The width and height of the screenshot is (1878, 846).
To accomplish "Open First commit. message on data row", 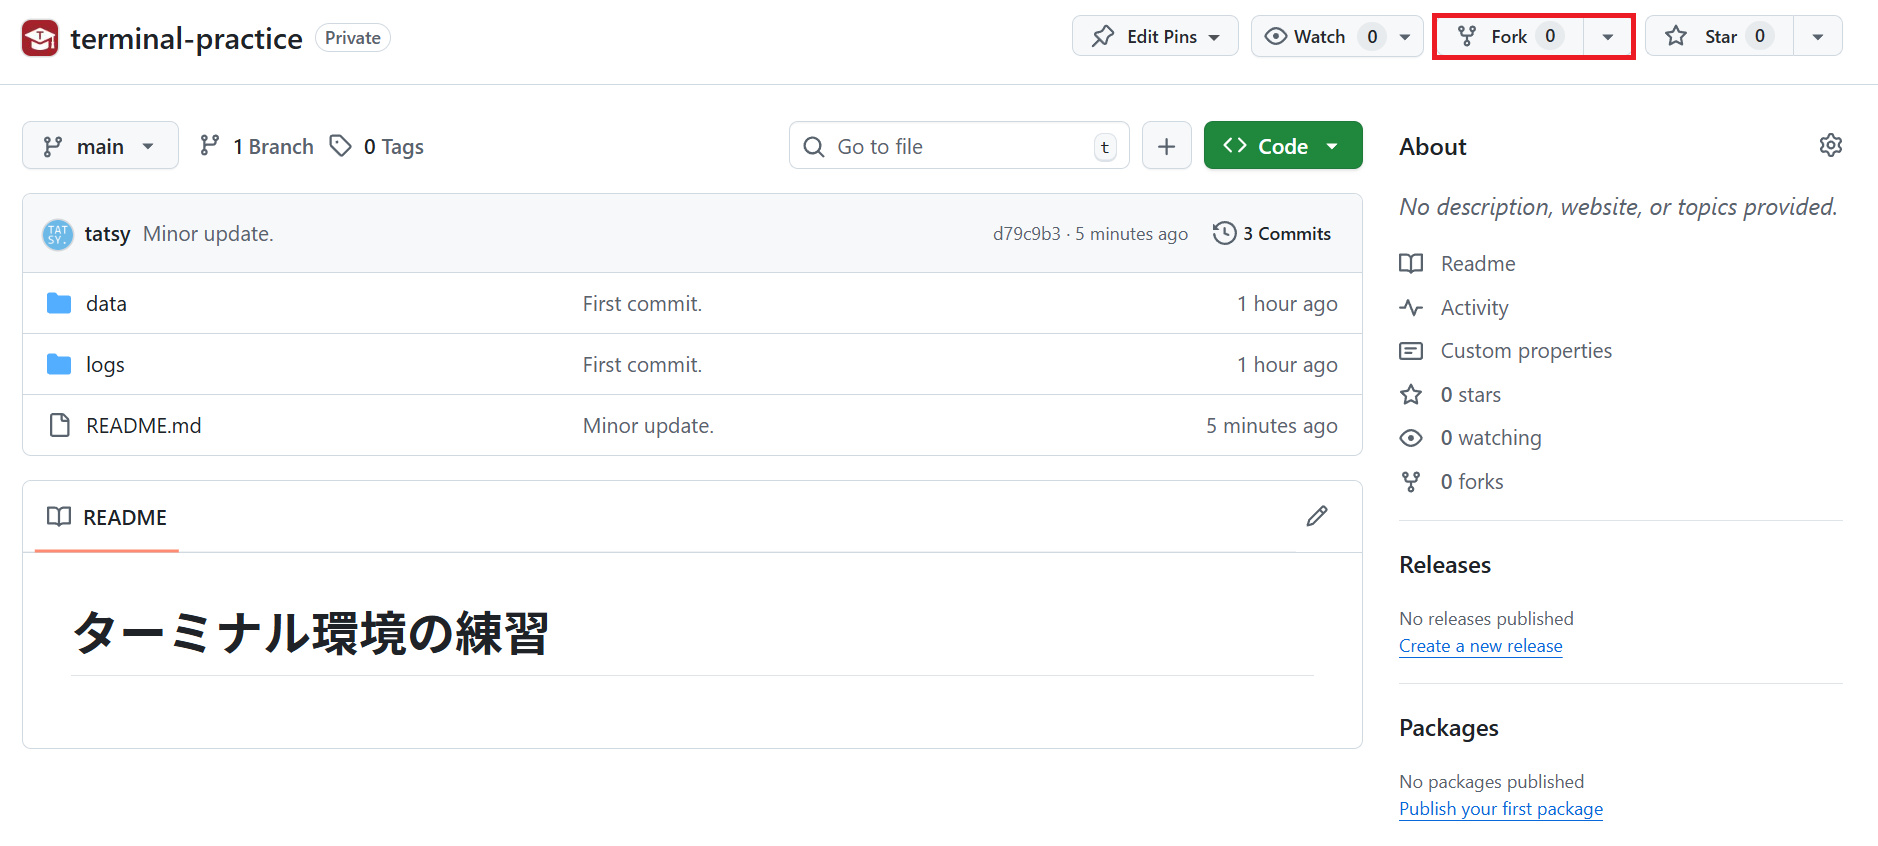I will coord(642,304).
